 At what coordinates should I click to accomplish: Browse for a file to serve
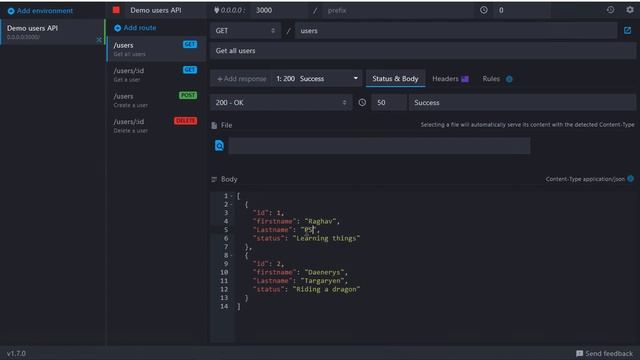coord(219,145)
